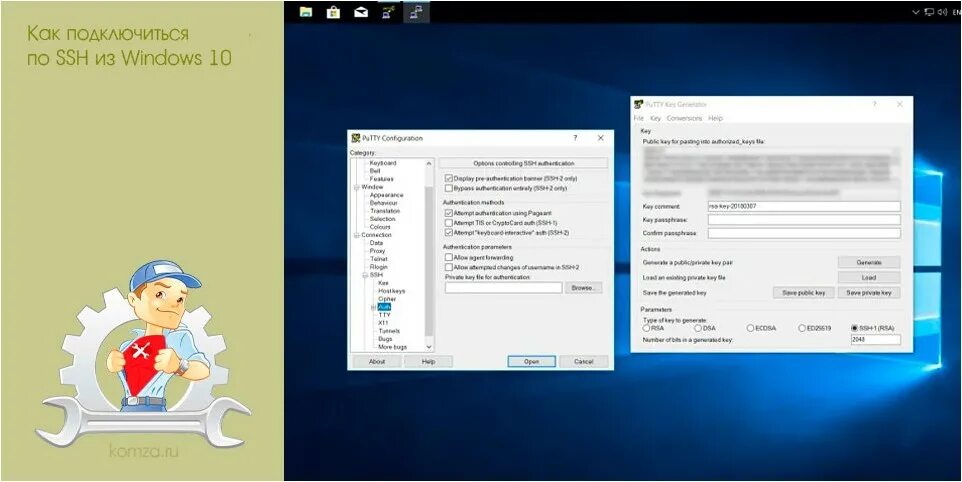Image resolution: width=962 pixels, height=482 pixels.
Task: Show hidden system tray icons chevron
Action: (917, 12)
